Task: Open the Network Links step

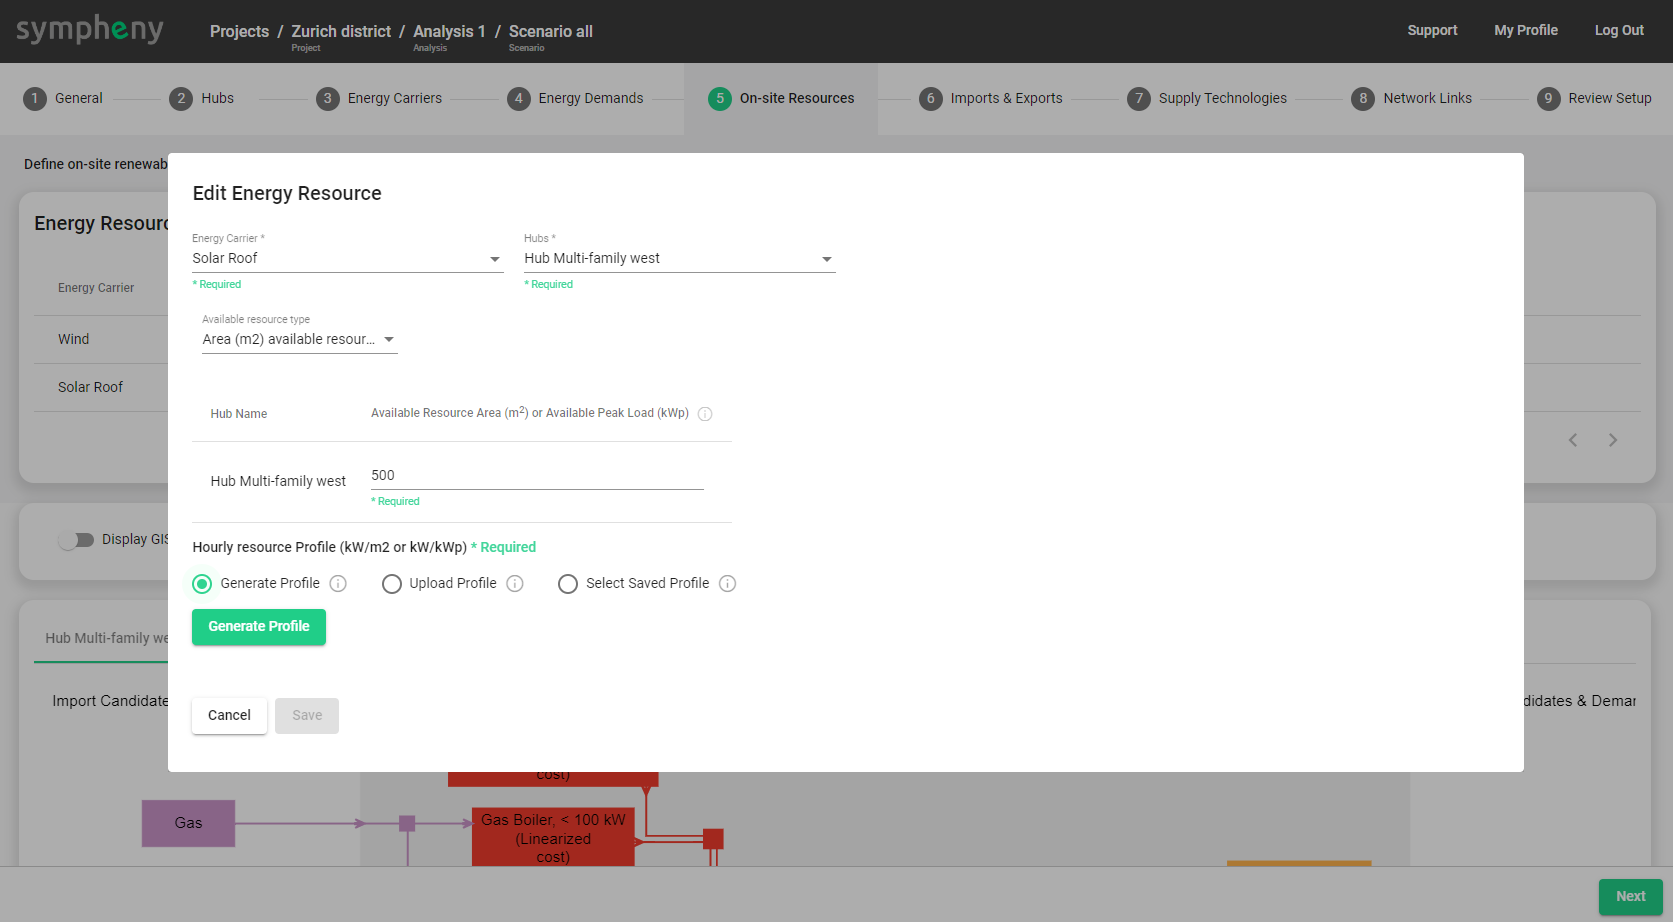Action: [1426, 99]
